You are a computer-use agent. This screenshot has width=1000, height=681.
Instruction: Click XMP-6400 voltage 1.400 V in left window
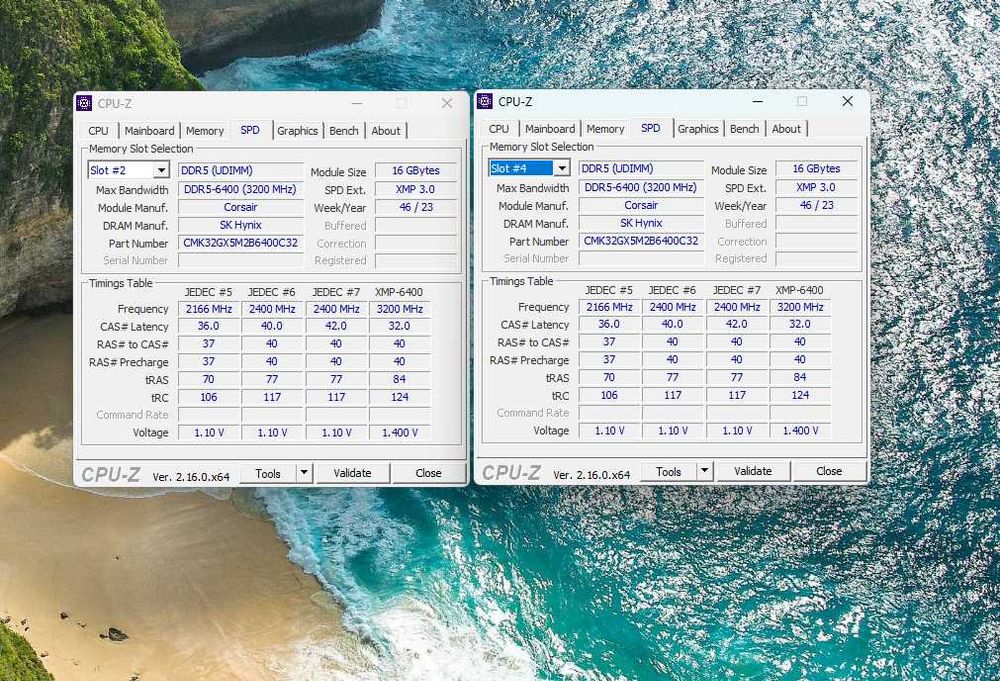[x=400, y=432]
